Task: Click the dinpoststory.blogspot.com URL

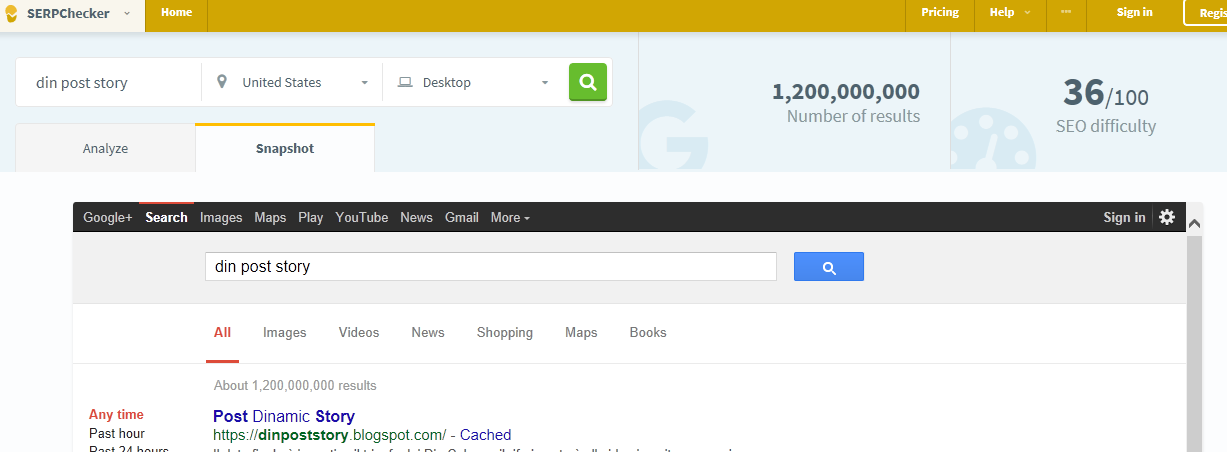Action: pos(329,435)
